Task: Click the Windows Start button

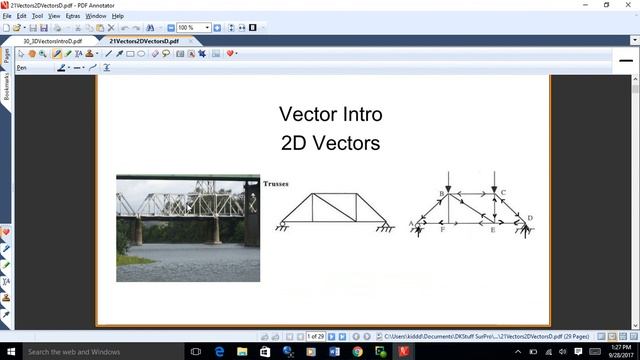Action: tap(11, 351)
